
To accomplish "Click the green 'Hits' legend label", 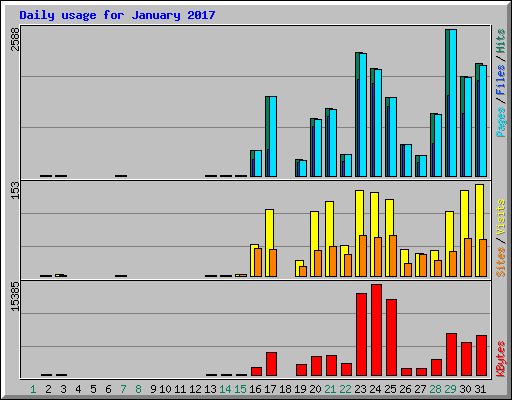I will 501,41.
